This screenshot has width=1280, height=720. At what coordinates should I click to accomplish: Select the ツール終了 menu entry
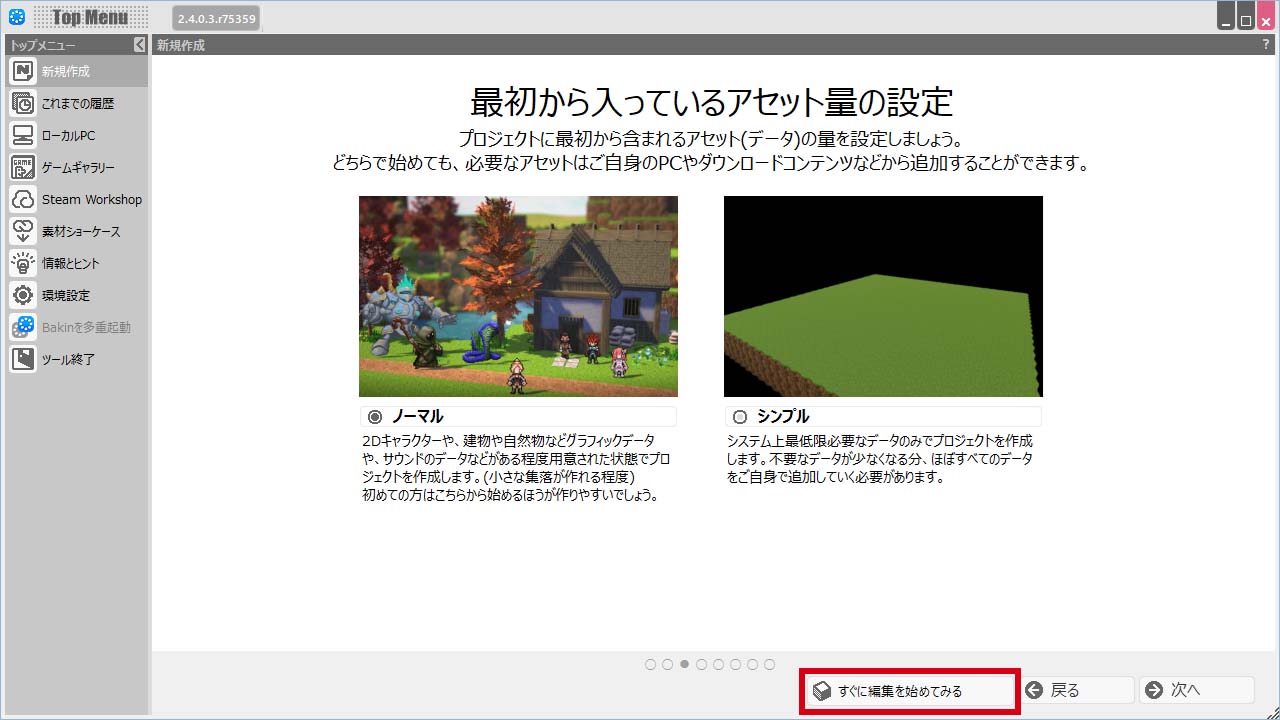click(x=77, y=359)
